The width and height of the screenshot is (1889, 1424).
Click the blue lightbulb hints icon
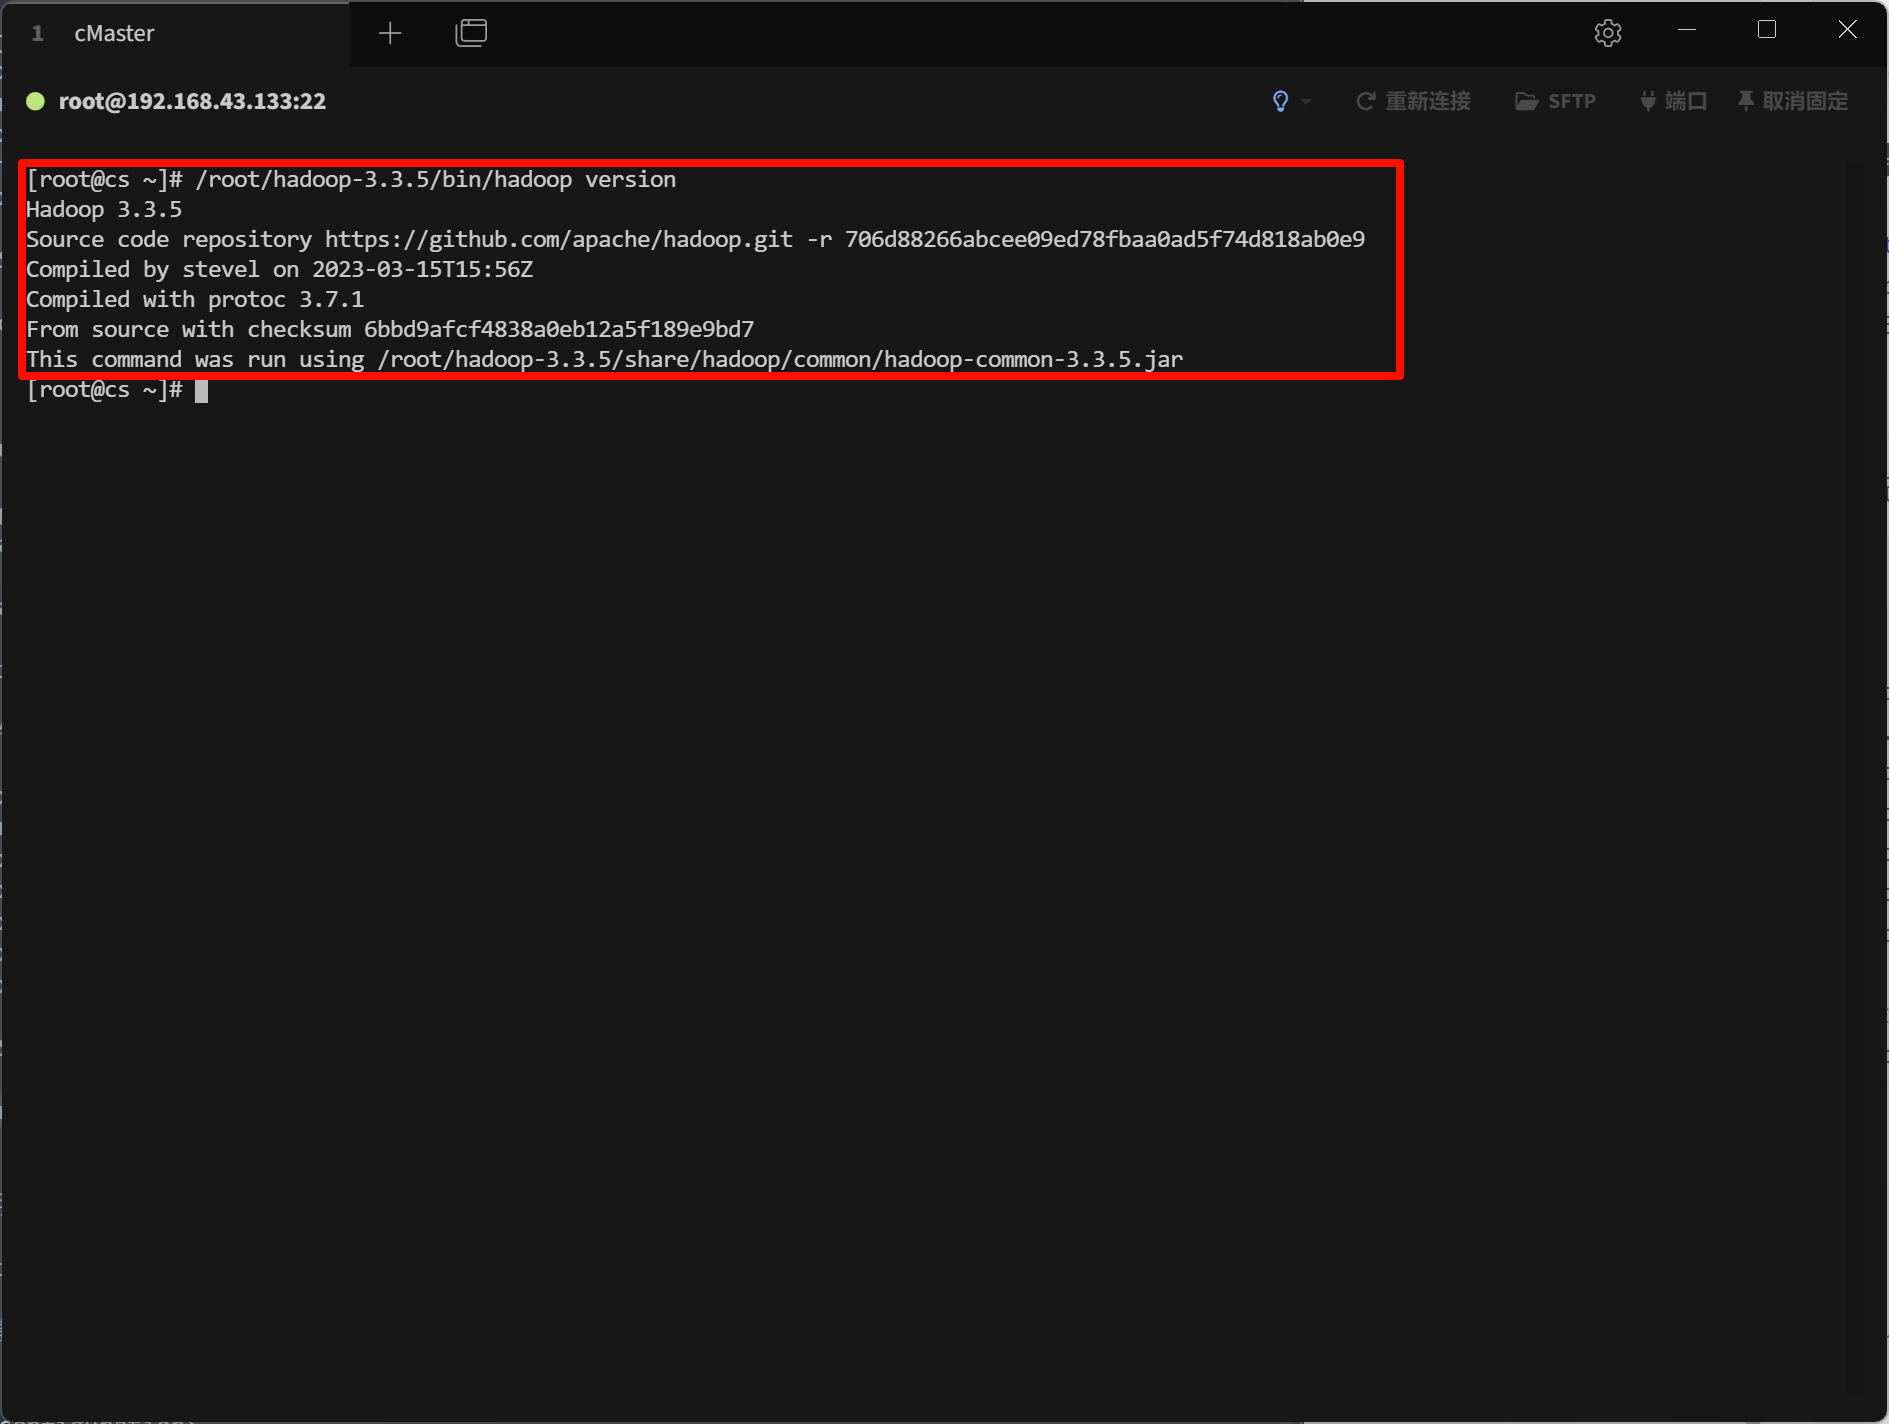click(x=1280, y=101)
